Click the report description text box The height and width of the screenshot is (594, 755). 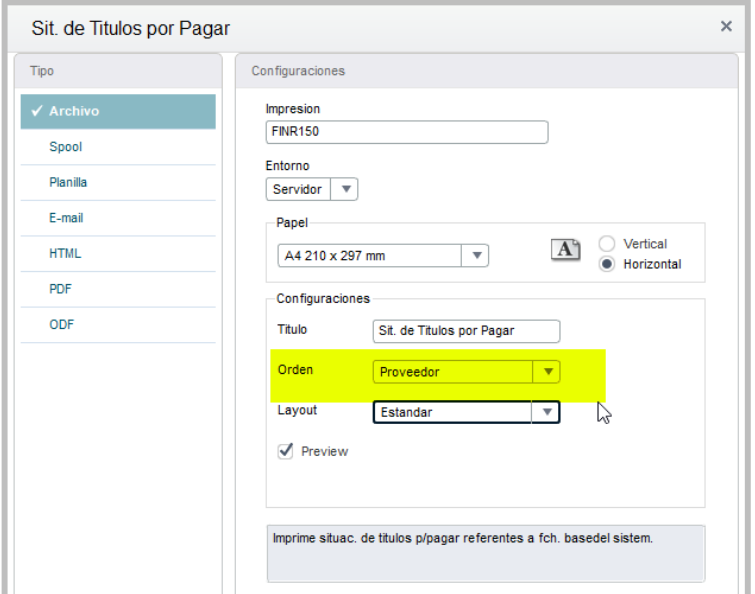point(485,554)
